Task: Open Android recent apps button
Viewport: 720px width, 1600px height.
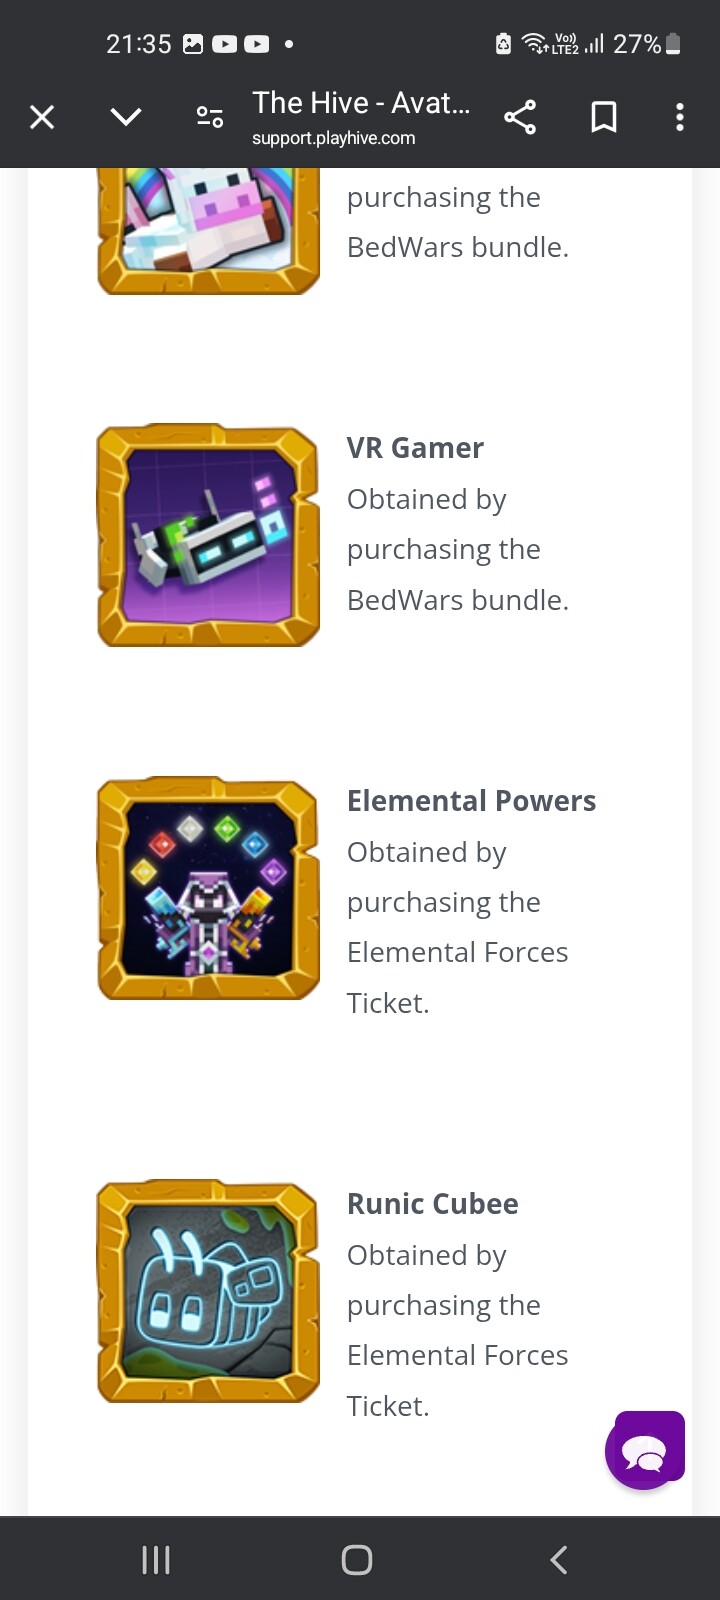Action: point(156,1560)
